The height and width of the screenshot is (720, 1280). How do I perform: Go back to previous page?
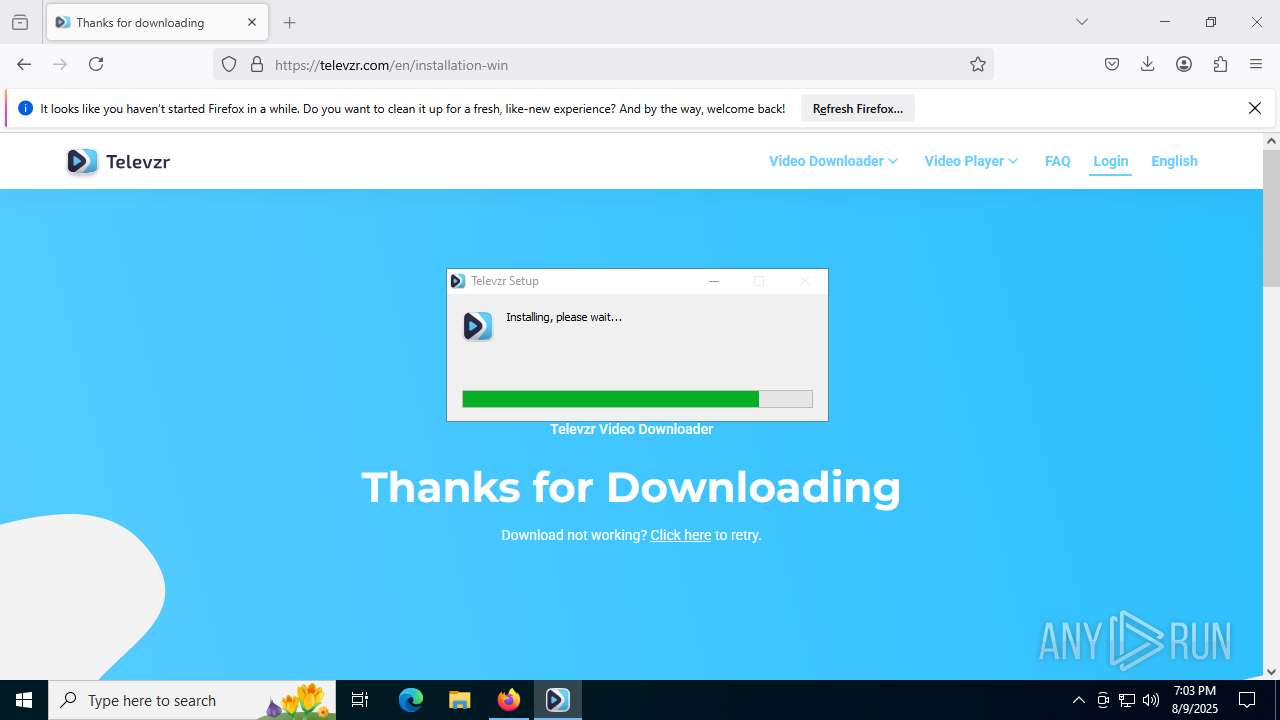[24, 64]
